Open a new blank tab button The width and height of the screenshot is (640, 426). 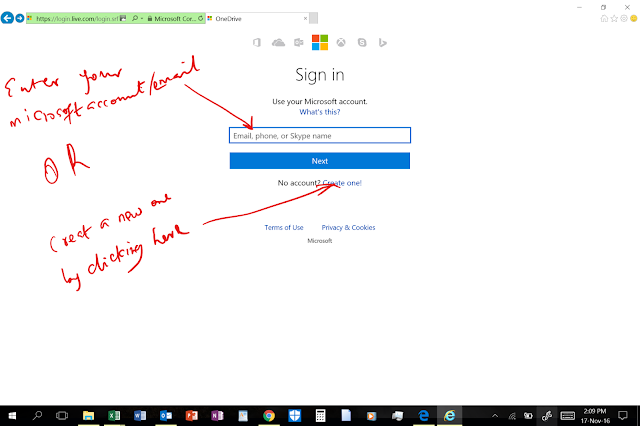coord(313,18)
